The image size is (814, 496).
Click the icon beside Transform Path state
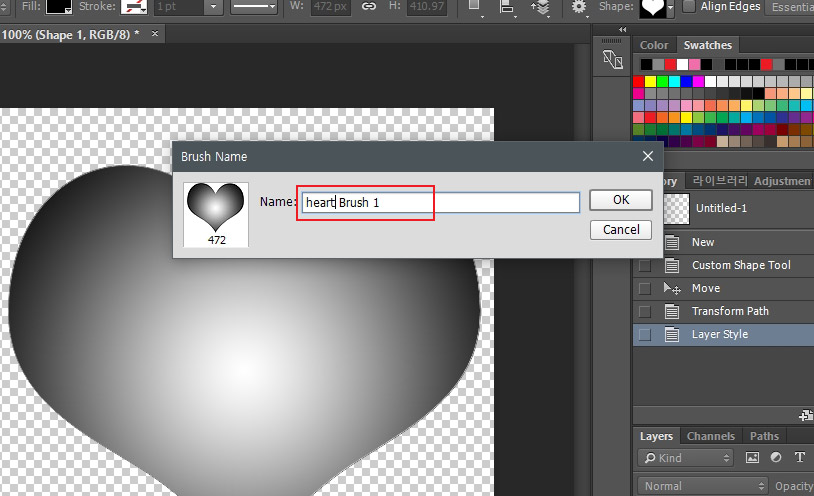click(672, 311)
